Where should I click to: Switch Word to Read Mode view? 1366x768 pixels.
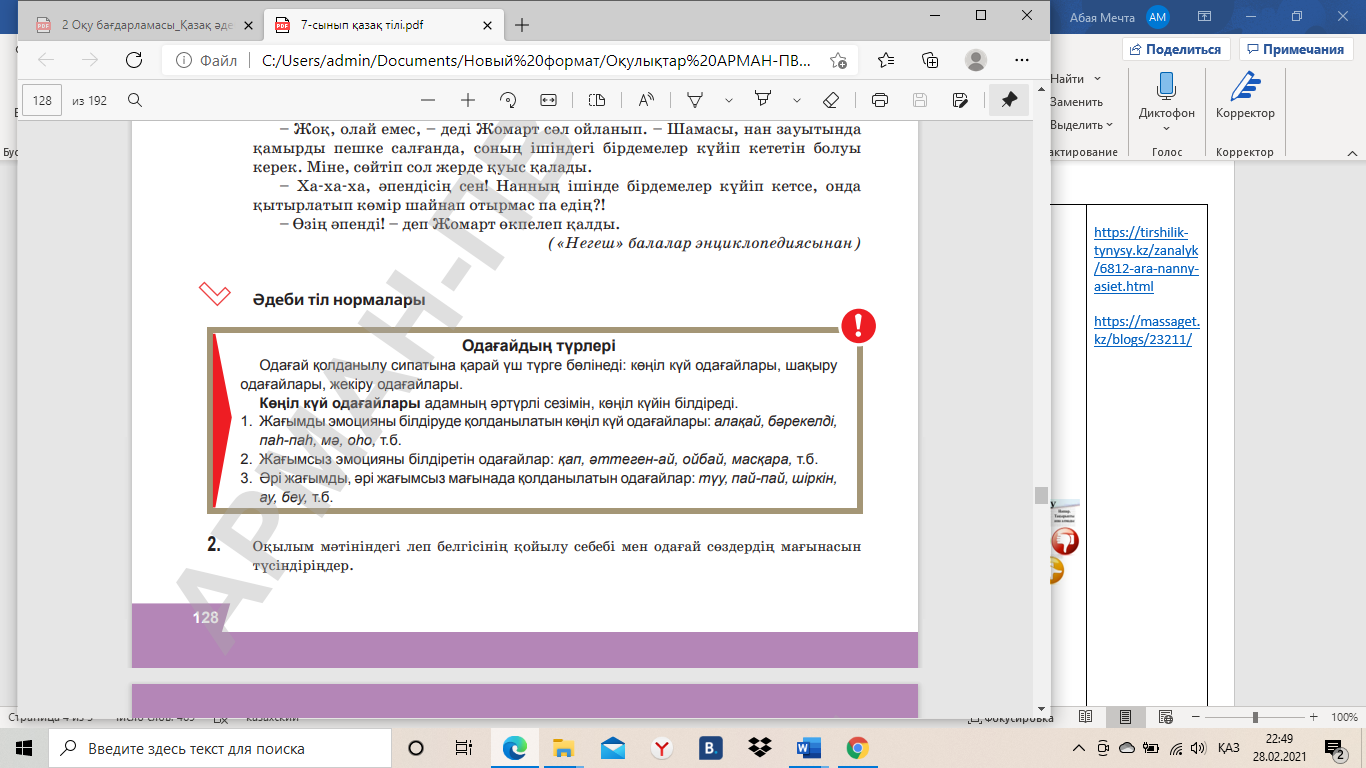click(x=1087, y=717)
